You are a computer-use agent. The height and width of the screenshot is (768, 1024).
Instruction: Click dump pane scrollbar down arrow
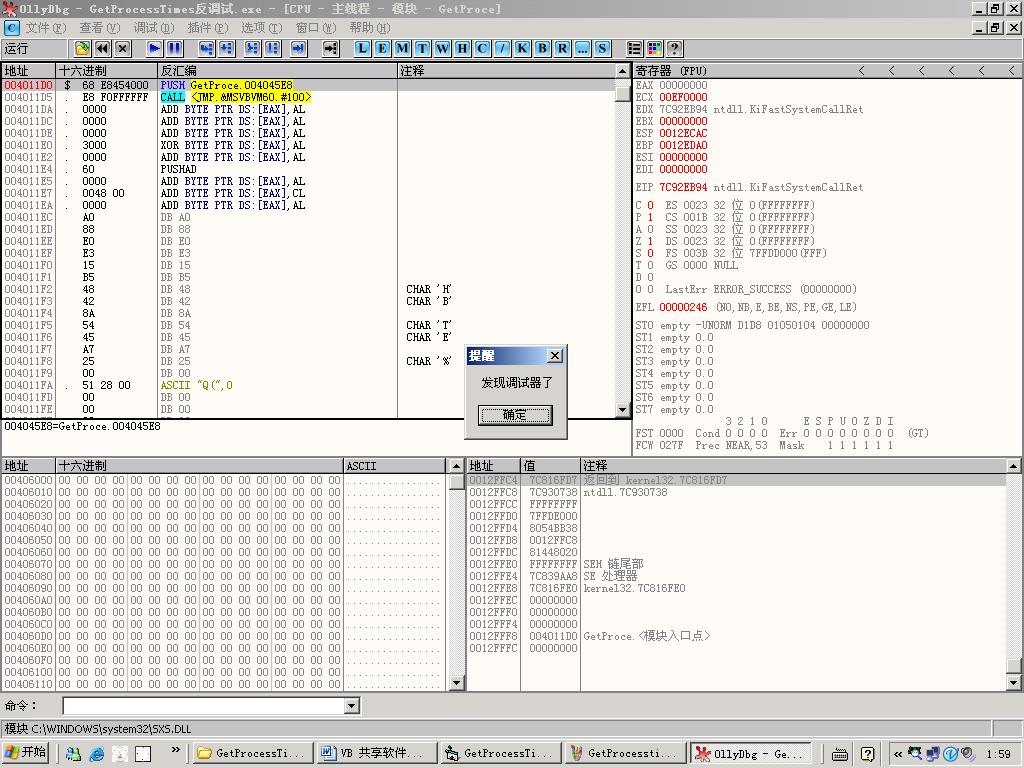click(x=456, y=683)
